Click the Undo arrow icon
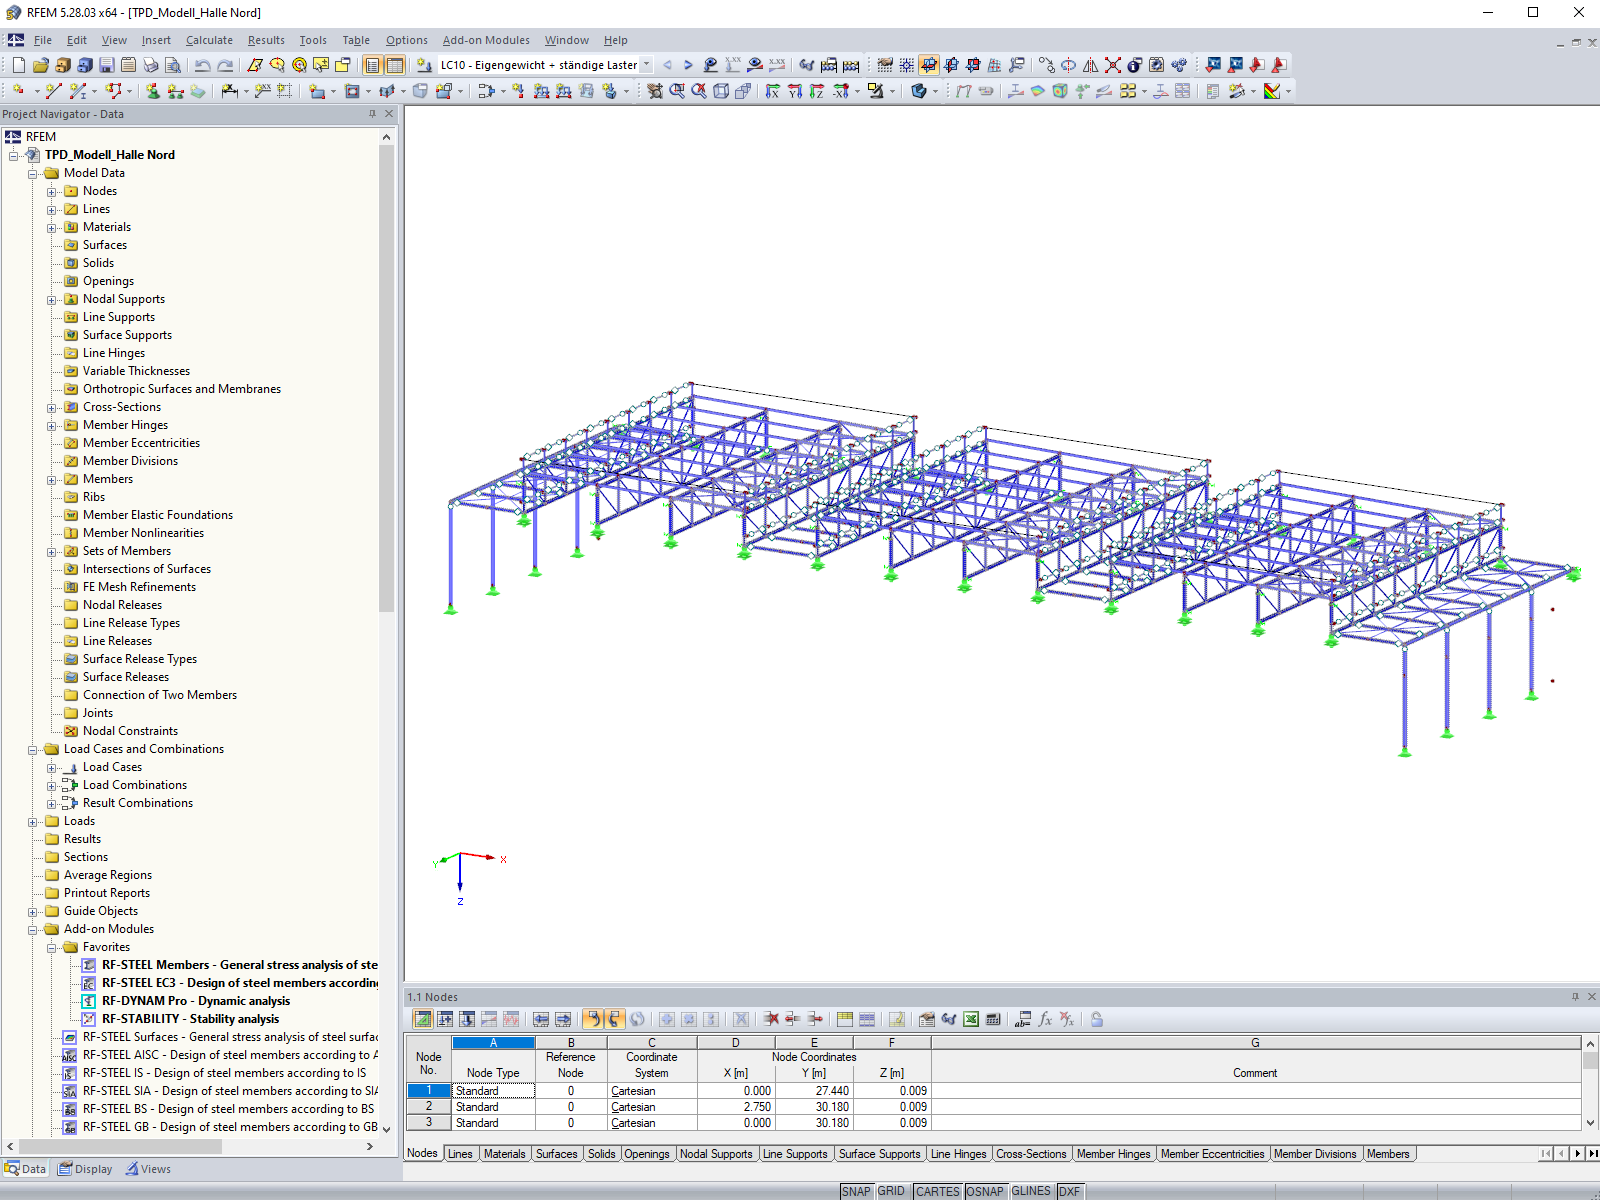This screenshot has width=1600, height=1200. coord(203,65)
